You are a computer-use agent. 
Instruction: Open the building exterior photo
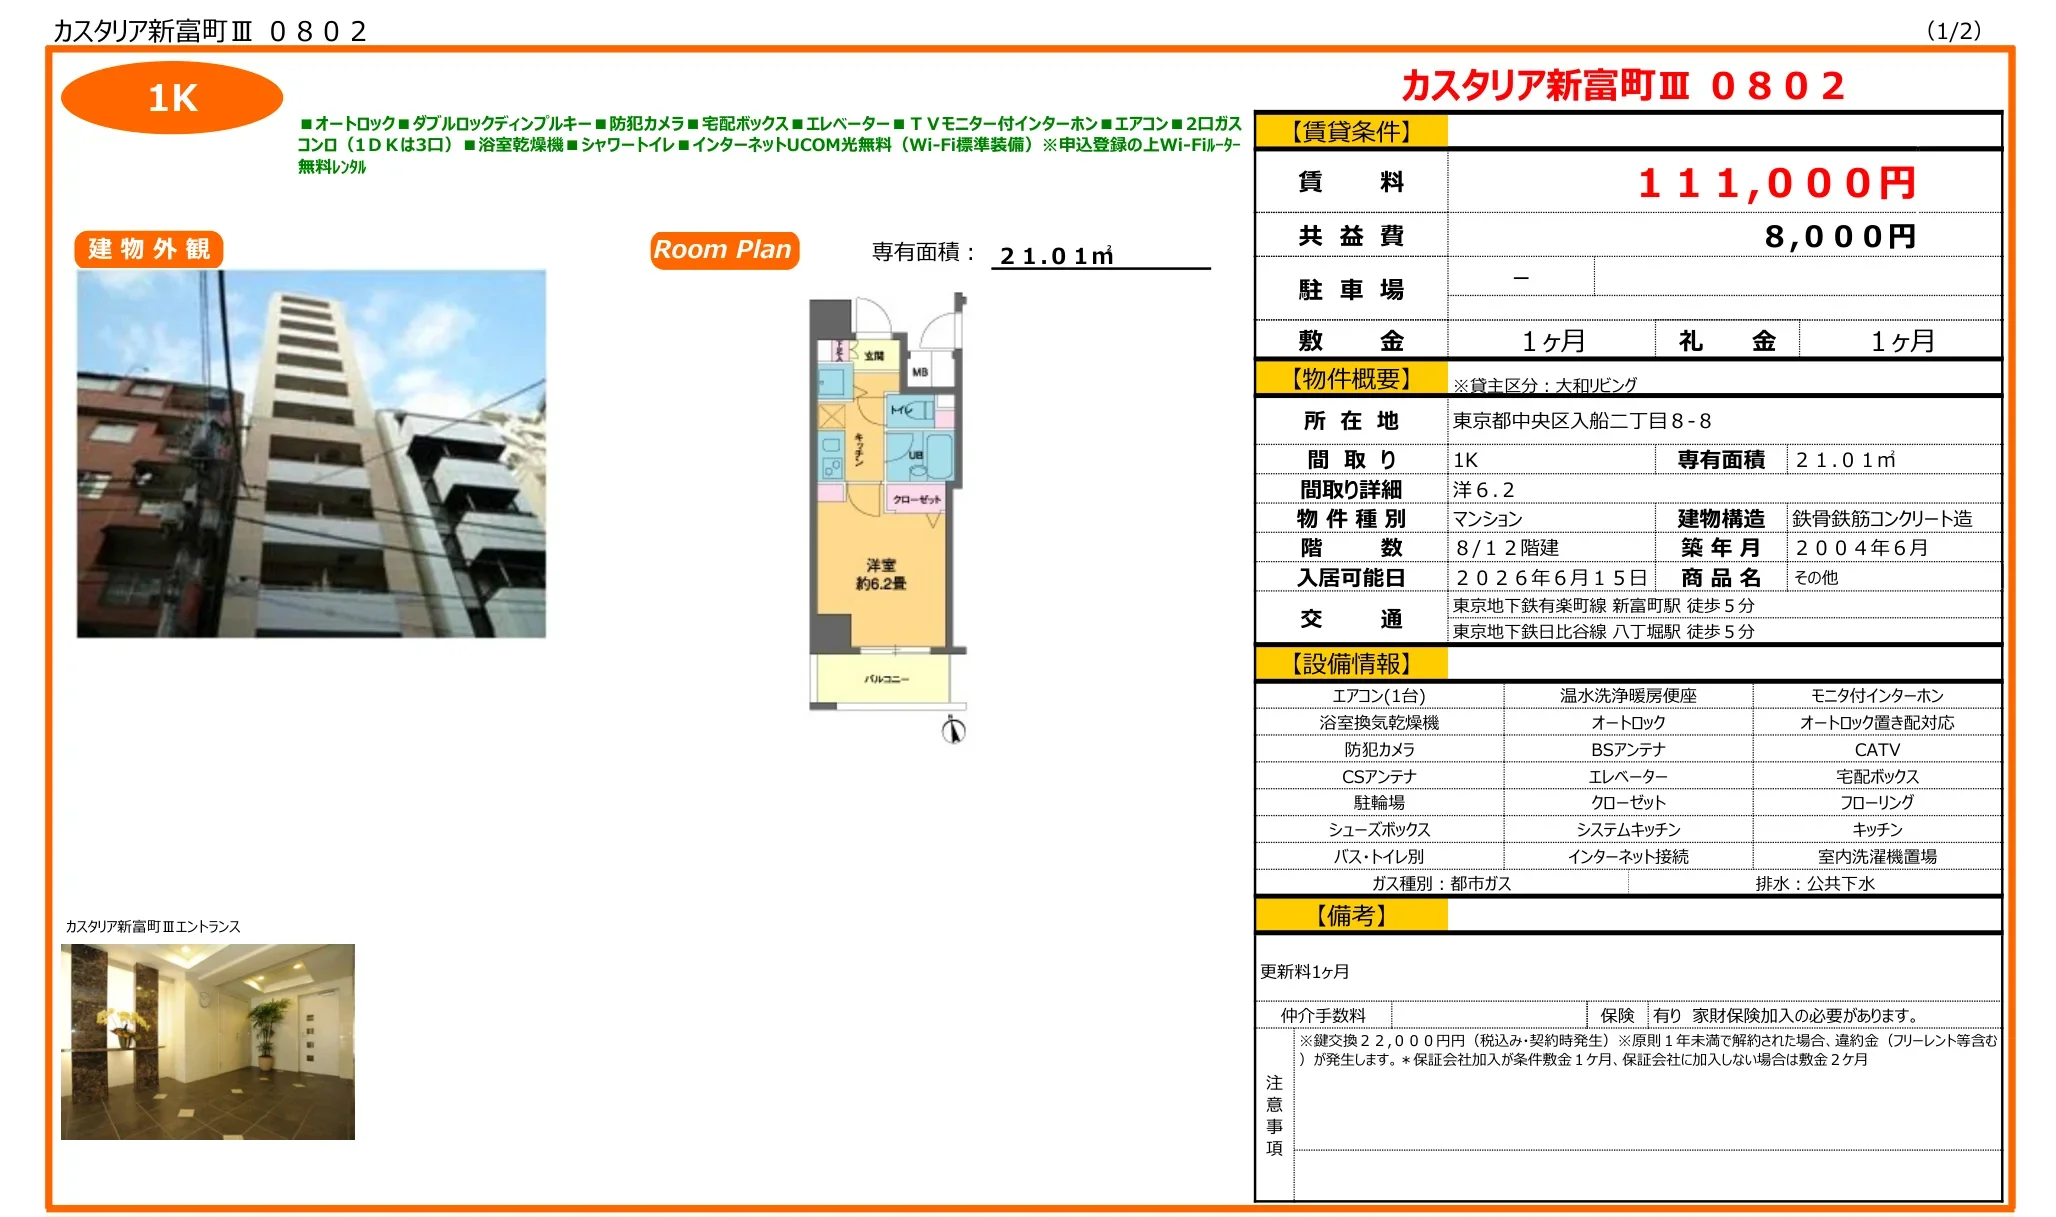[x=311, y=454]
